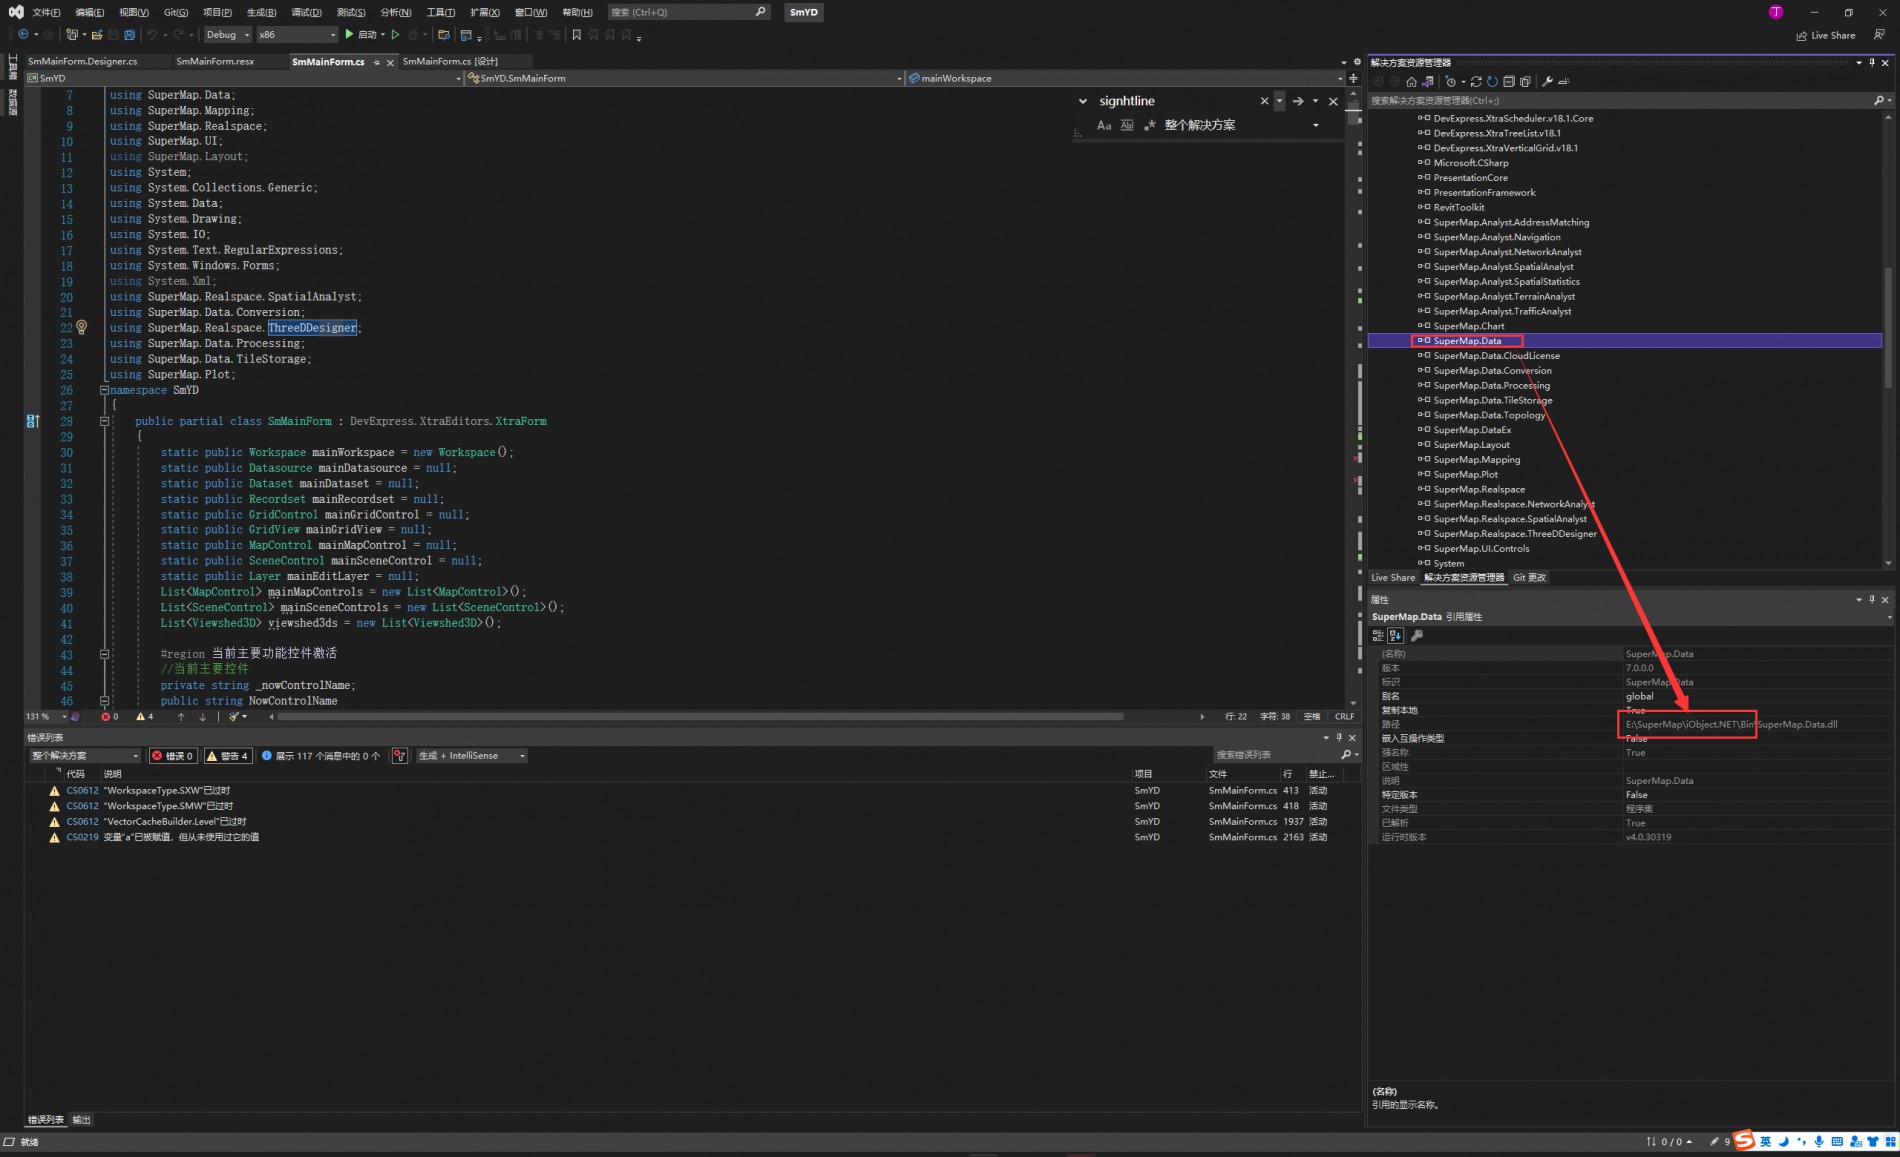Click the wrench Properties icon in Solution Explorer
This screenshot has width=1900, height=1157.
point(1547,82)
